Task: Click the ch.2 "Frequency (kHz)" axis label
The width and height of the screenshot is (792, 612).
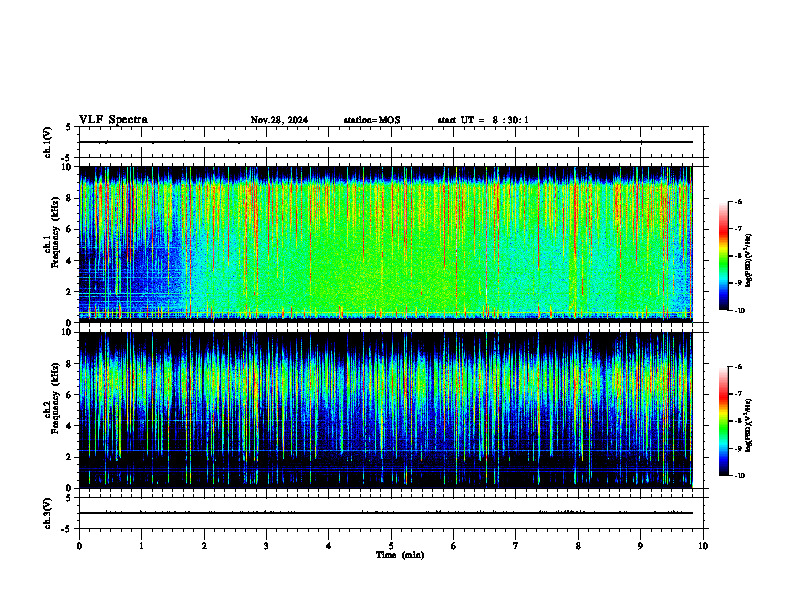Action: click(55, 398)
